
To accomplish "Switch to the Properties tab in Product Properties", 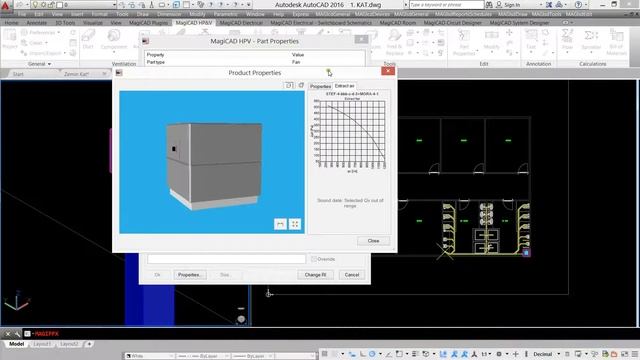I will 320,86.
